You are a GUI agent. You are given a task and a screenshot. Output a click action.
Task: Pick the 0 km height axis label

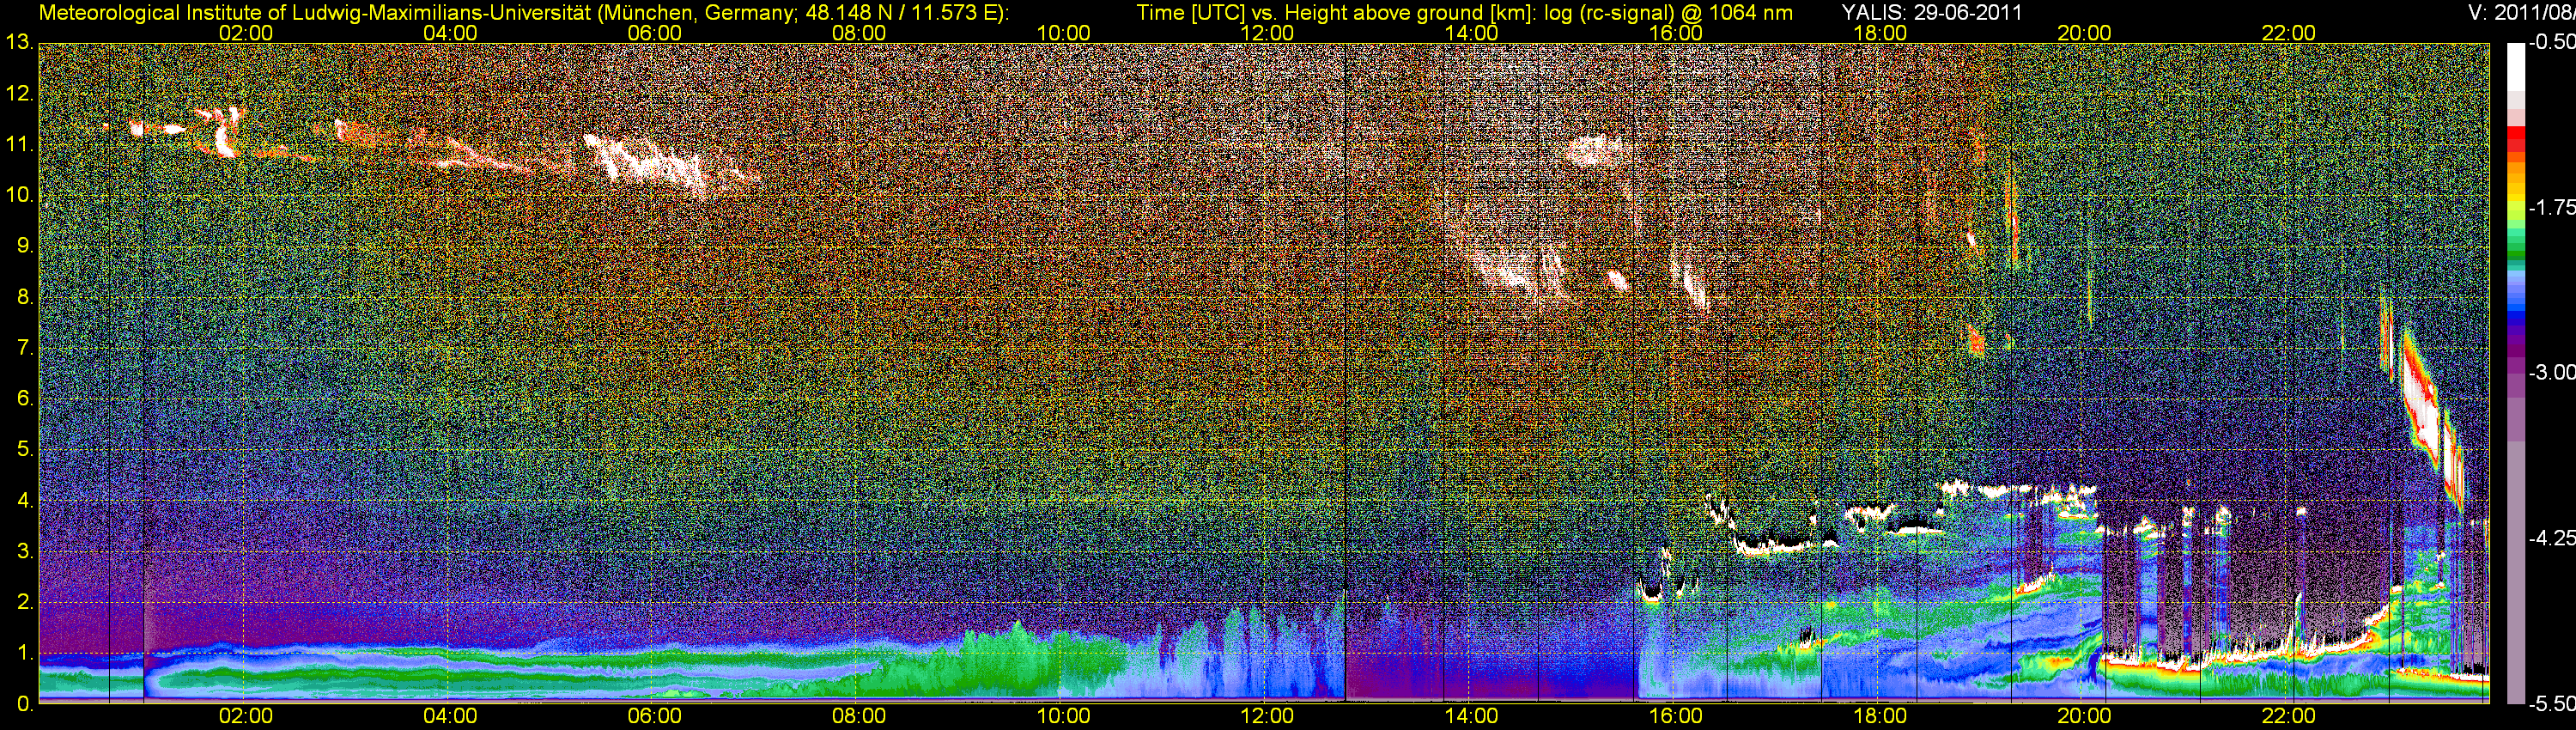pos(24,705)
